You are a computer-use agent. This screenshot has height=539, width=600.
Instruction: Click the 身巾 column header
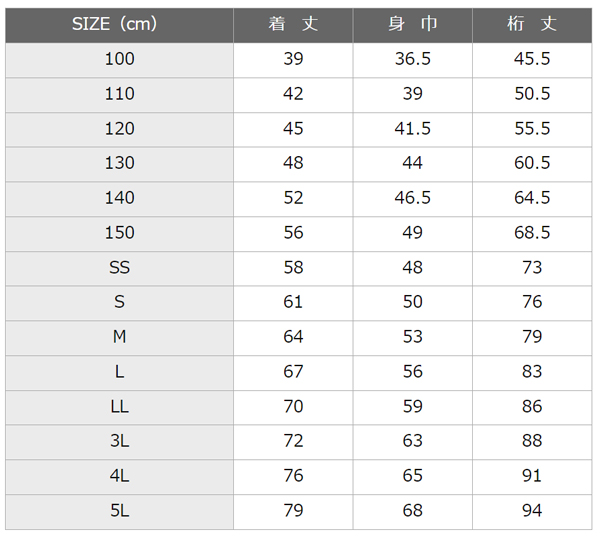tap(412, 25)
